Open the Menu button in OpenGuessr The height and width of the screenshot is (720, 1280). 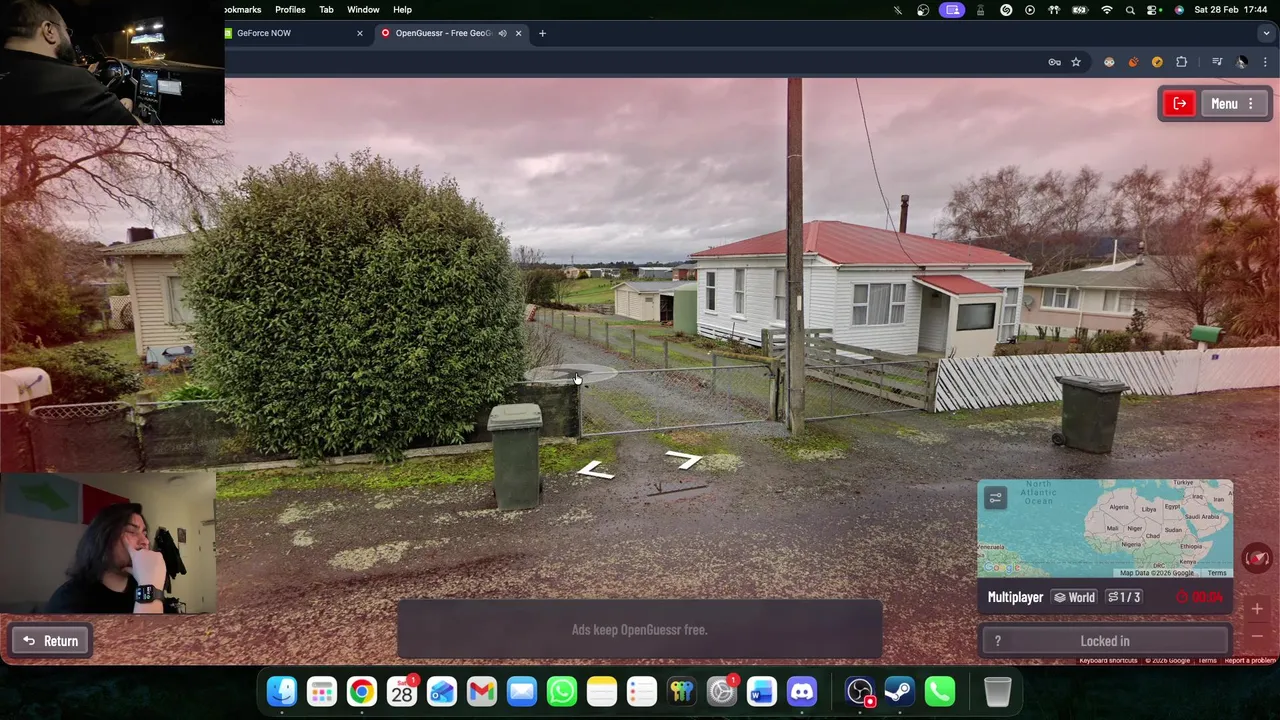(1234, 104)
